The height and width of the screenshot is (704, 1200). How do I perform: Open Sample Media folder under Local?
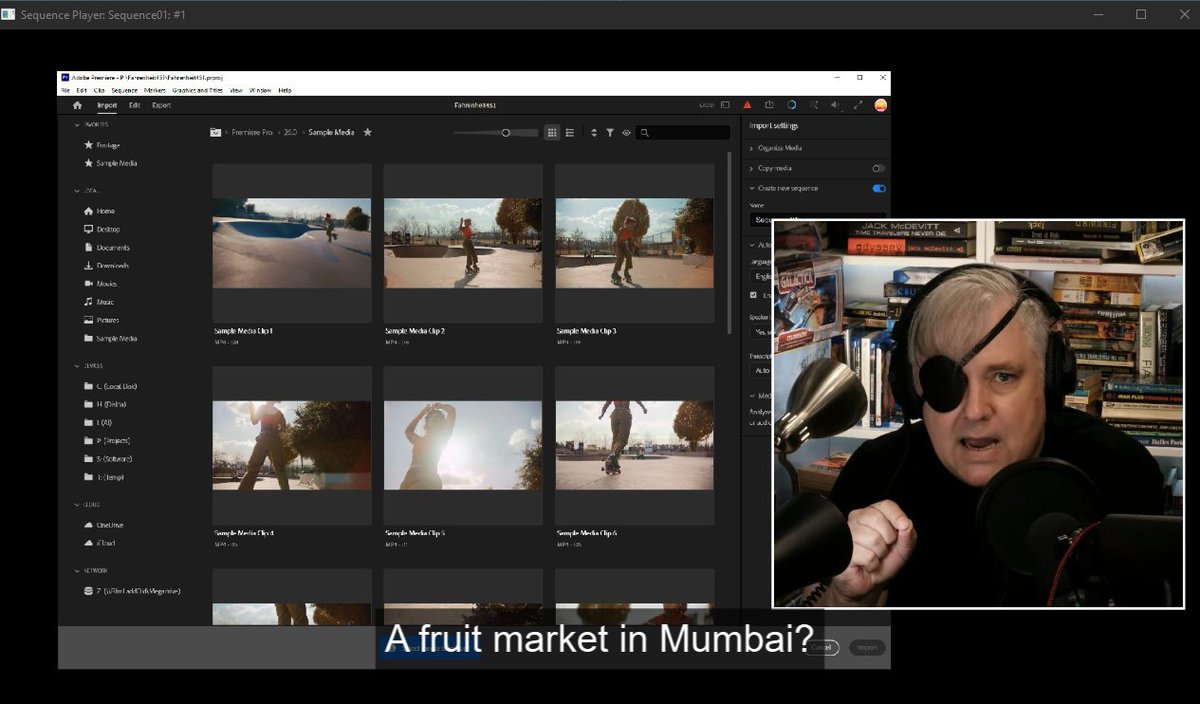click(x=110, y=338)
